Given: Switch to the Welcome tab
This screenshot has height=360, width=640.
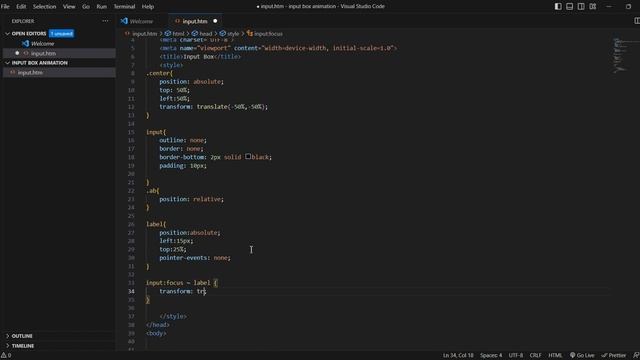Looking at the screenshot, I should tap(142, 21).
